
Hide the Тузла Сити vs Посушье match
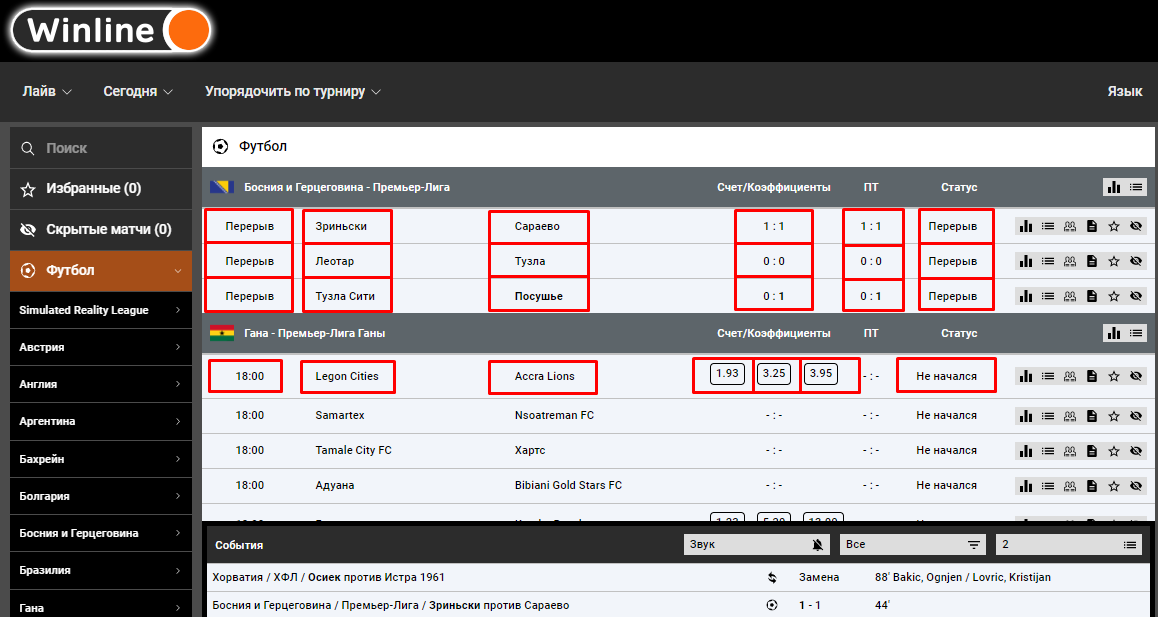coord(1136,296)
